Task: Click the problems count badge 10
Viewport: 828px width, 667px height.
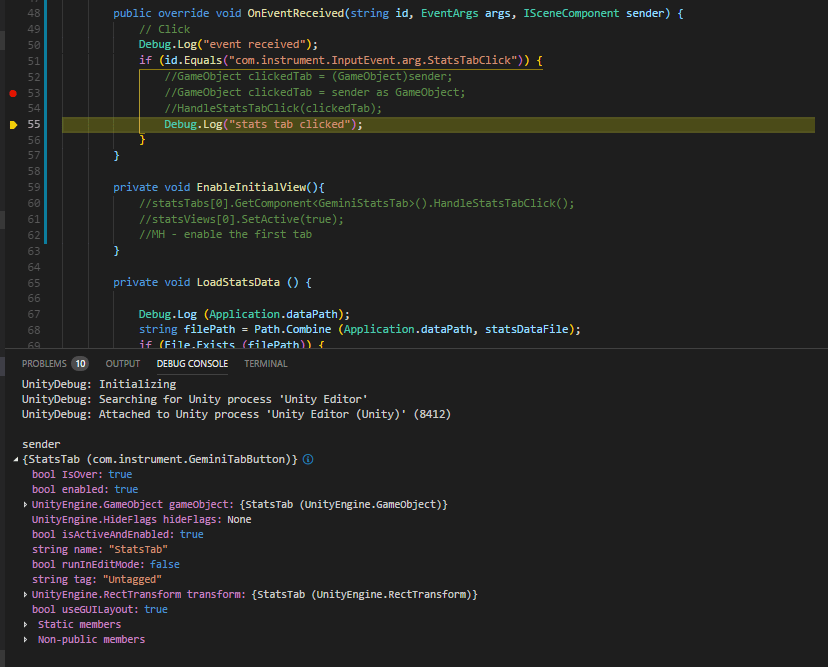Action: click(80, 363)
